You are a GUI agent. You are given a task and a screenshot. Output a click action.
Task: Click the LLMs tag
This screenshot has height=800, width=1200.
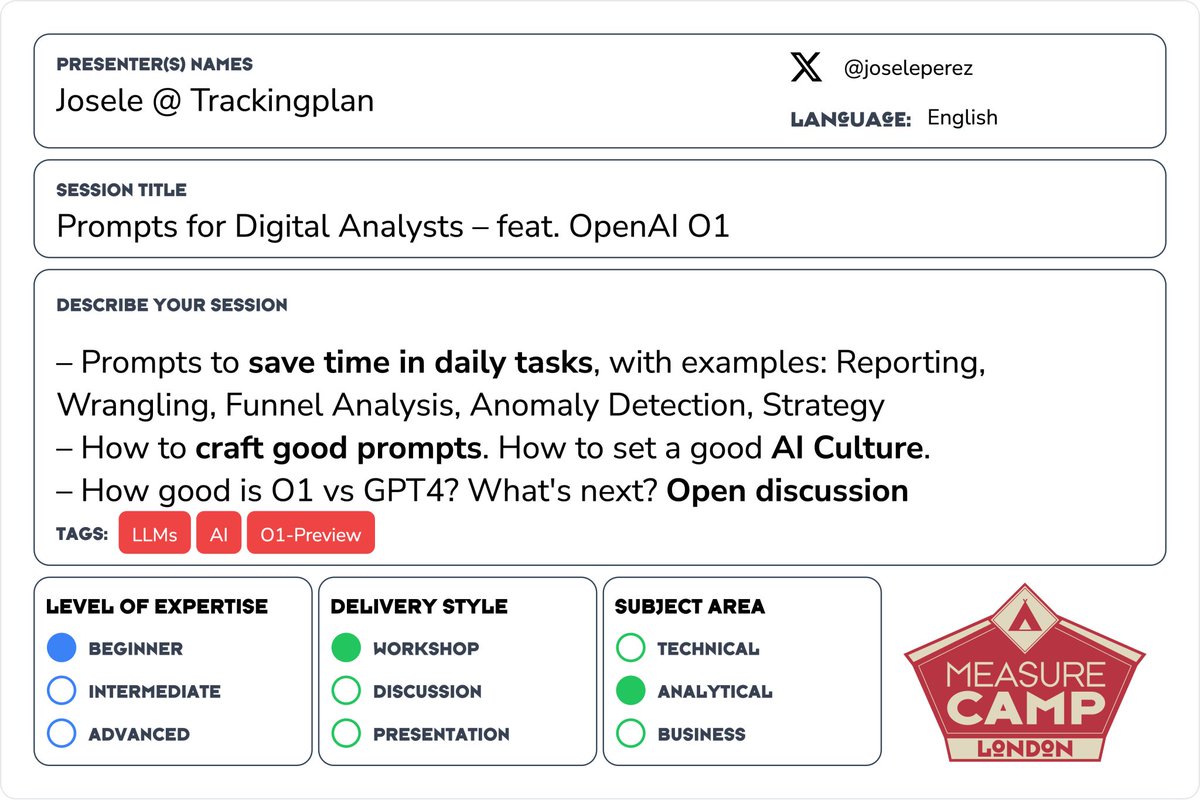tap(154, 533)
